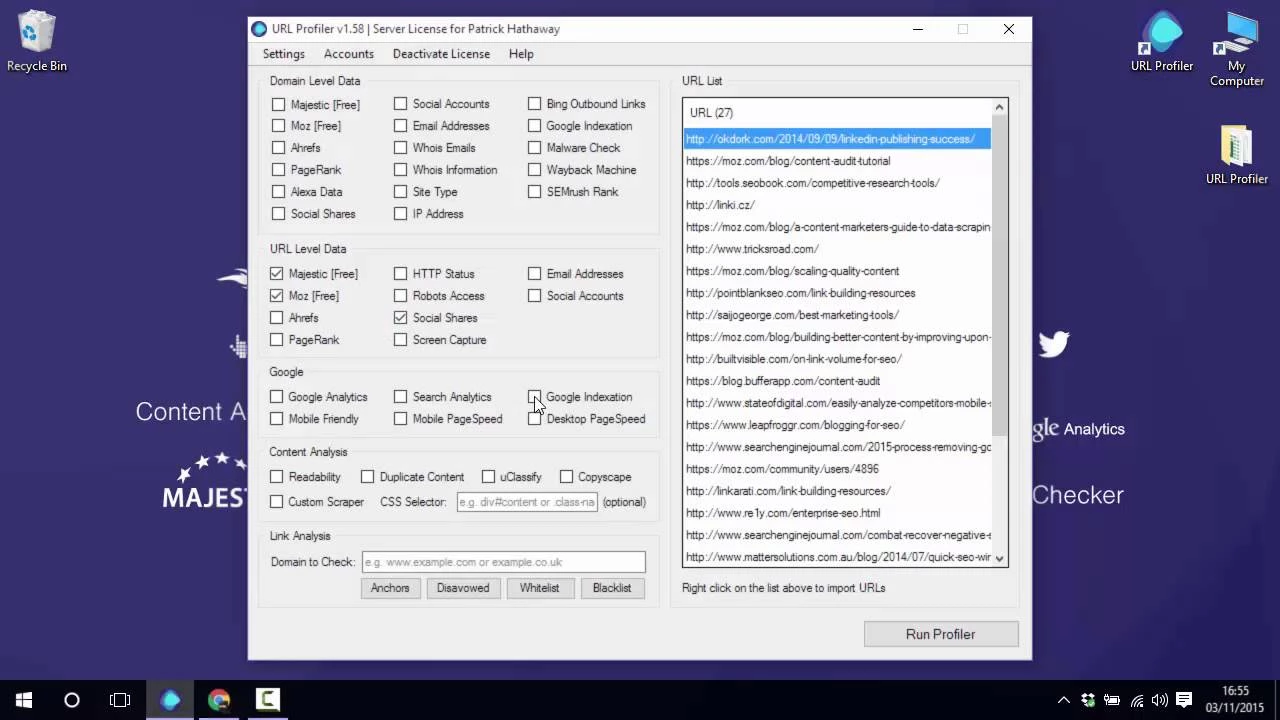This screenshot has width=1280, height=720.
Task: Check the battery status tray icon
Action: pyautogui.click(x=1112, y=700)
